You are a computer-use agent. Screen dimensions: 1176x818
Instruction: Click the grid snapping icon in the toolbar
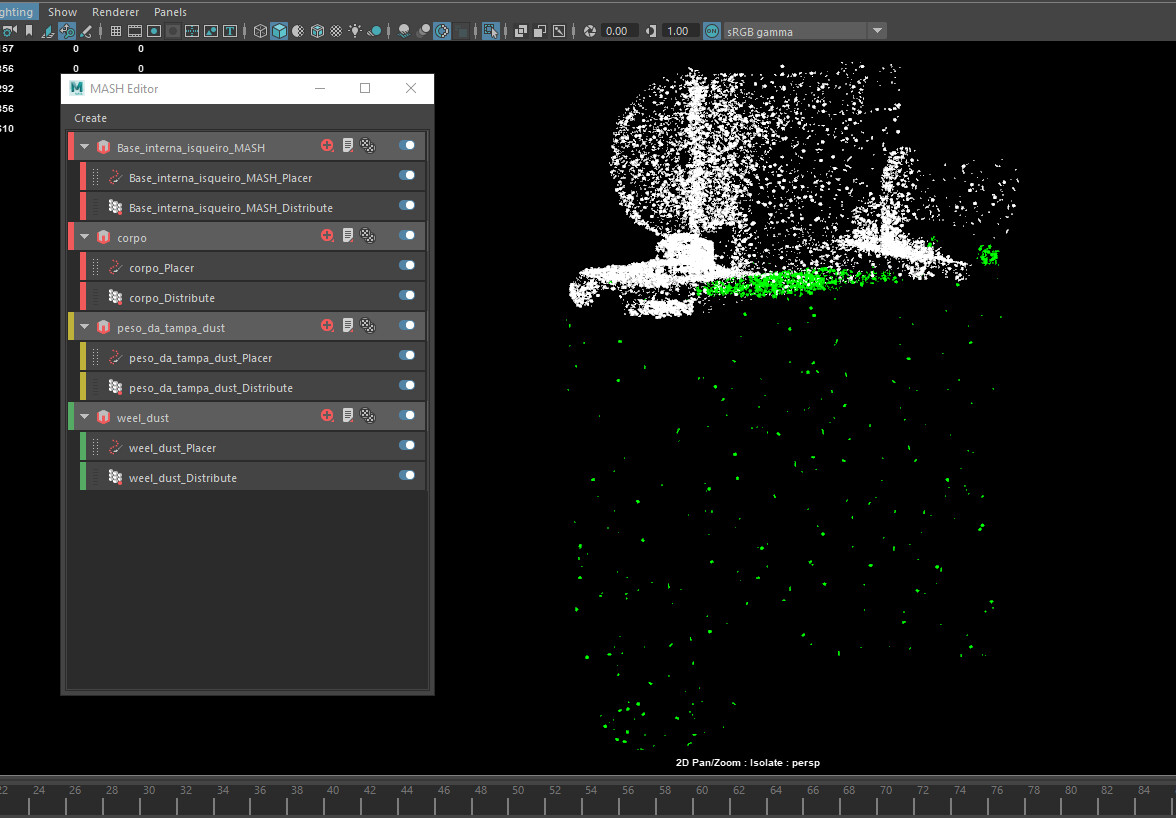[x=116, y=30]
